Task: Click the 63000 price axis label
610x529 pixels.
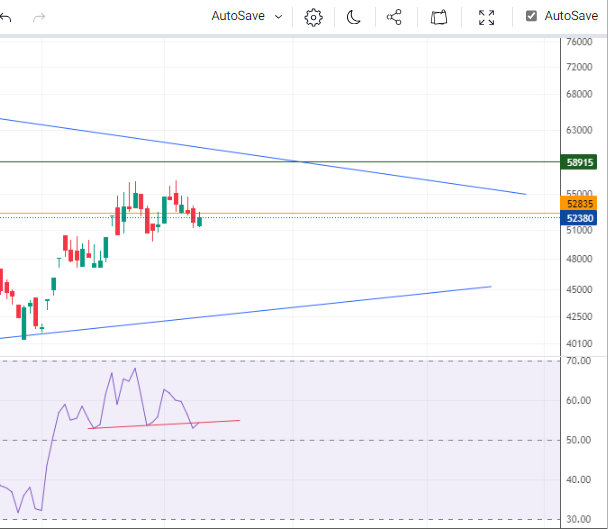Action: click(579, 130)
